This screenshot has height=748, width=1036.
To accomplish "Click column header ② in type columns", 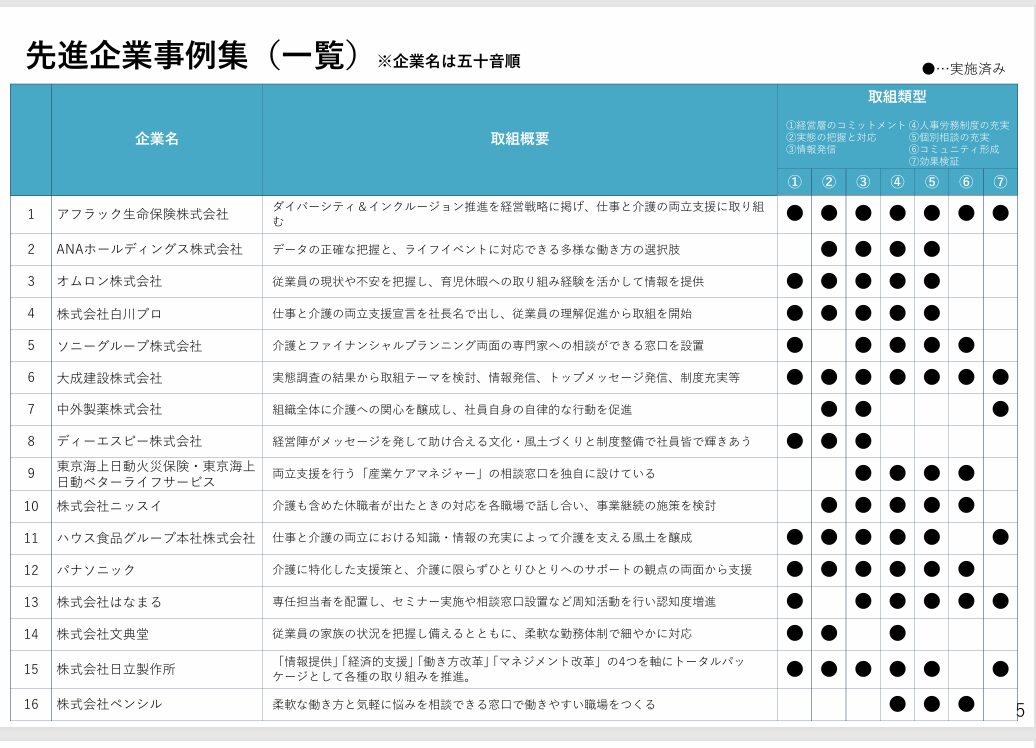I will [829, 182].
